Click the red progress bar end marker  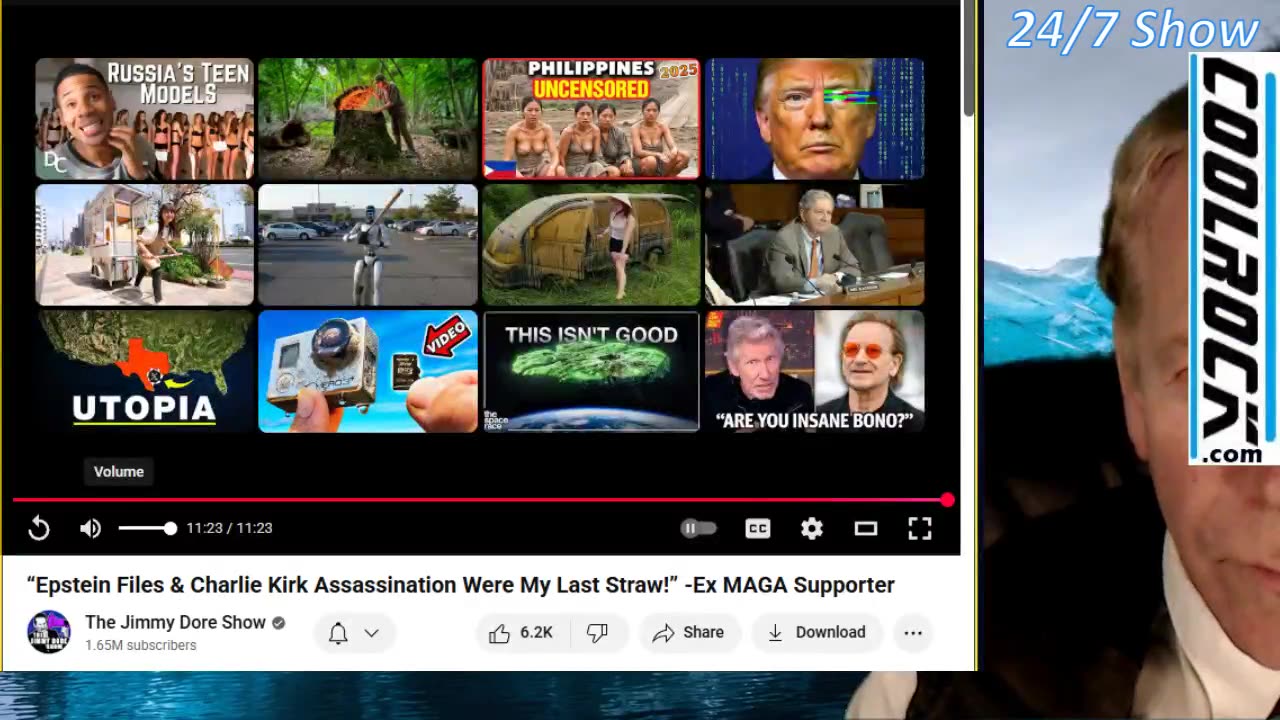coord(947,499)
